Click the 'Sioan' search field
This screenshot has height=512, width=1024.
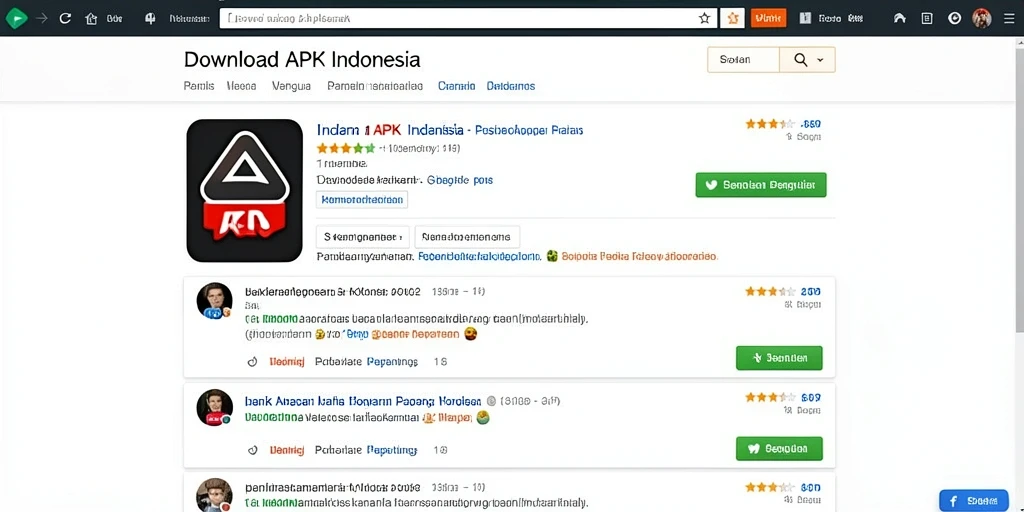743,59
